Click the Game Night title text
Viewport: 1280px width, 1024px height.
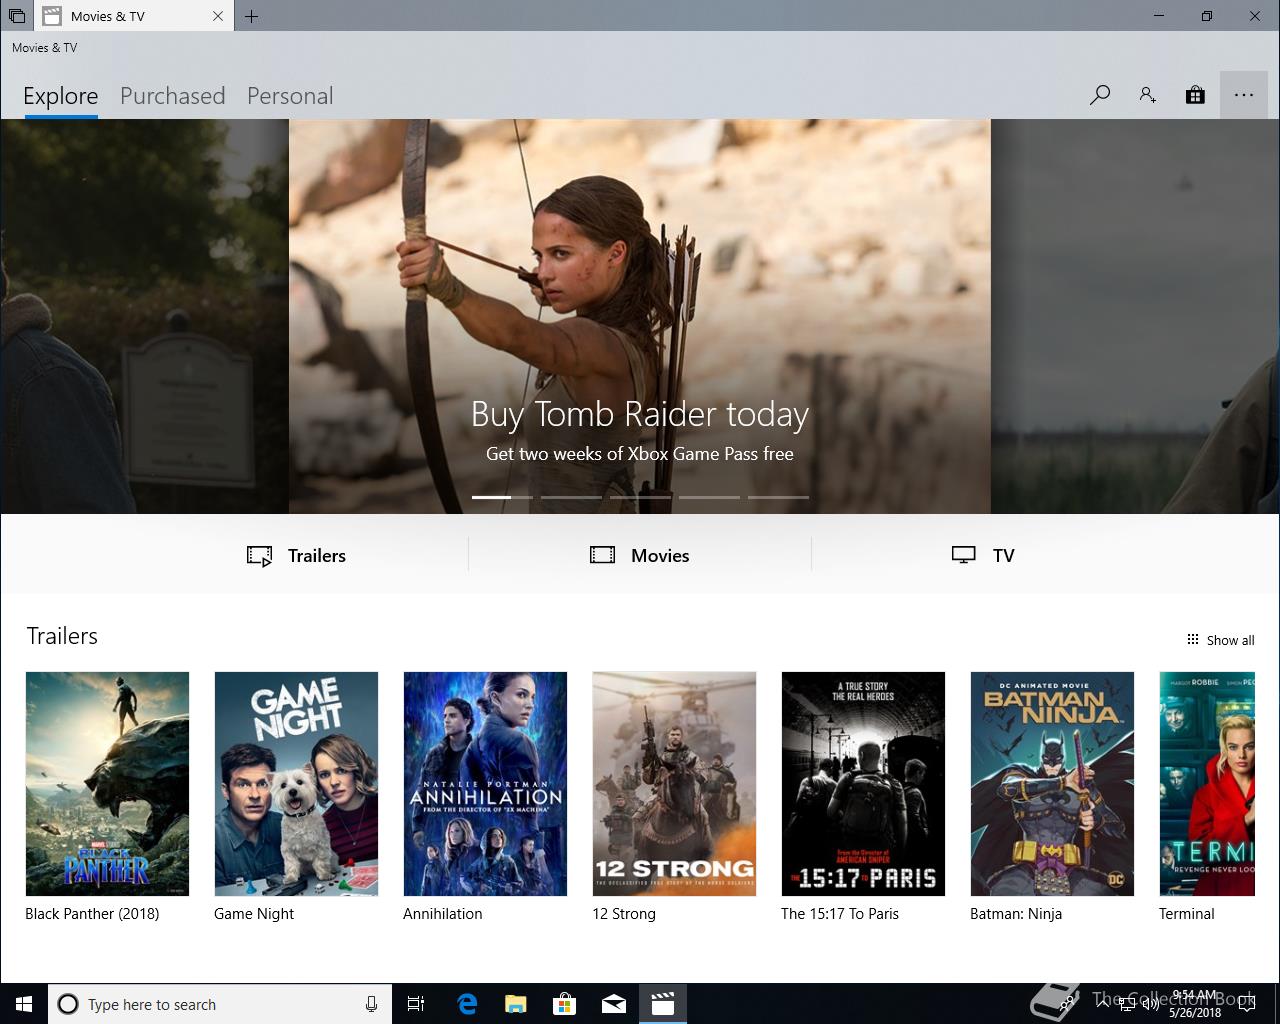[x=254, y=914]
